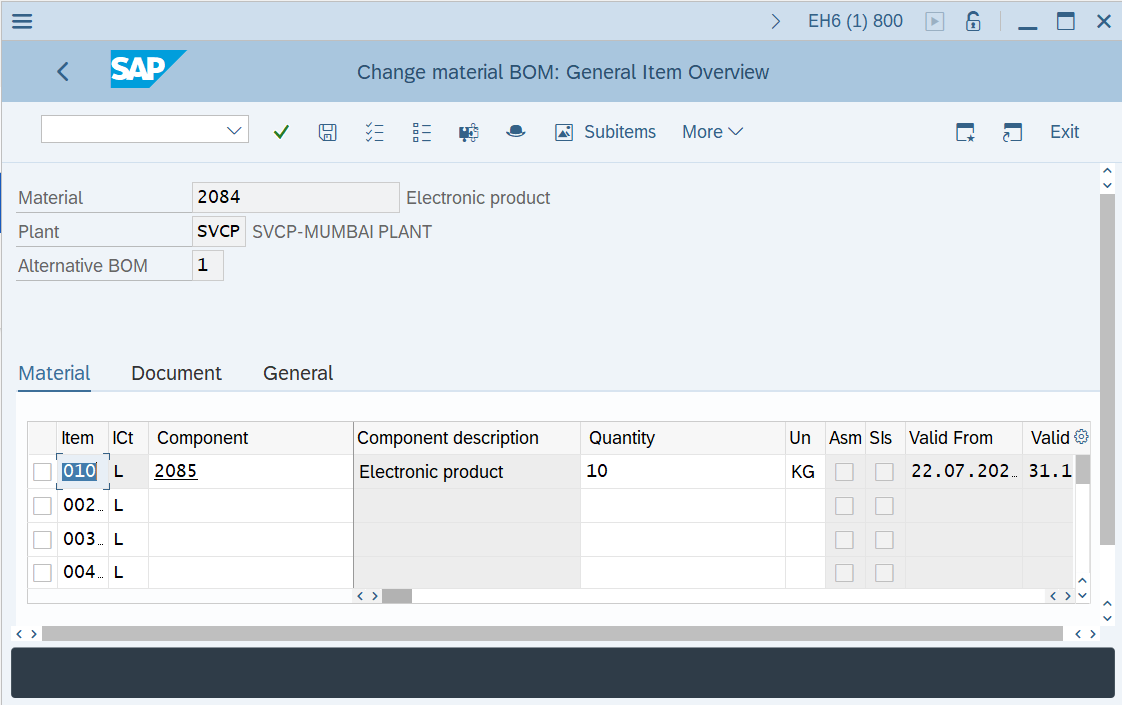The height and width of the screenshot is (705, 1122).
Task: Click the Save floppy disk icon
Action: tap(327, 132)
